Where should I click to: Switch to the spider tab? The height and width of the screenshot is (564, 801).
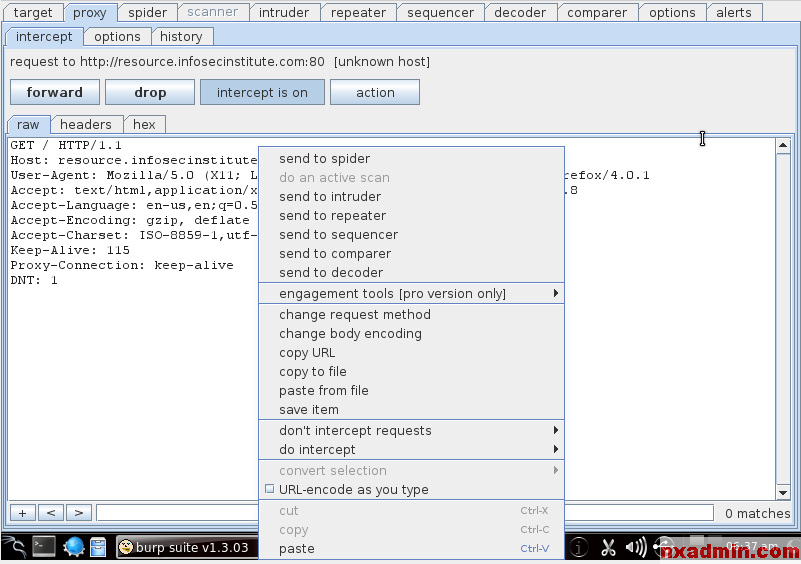(x=147, y=13)
